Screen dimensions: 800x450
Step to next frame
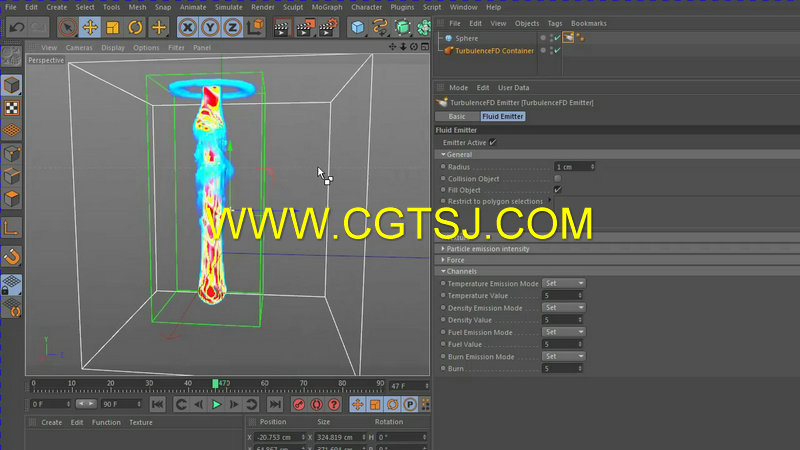click(x=234, y=405)
